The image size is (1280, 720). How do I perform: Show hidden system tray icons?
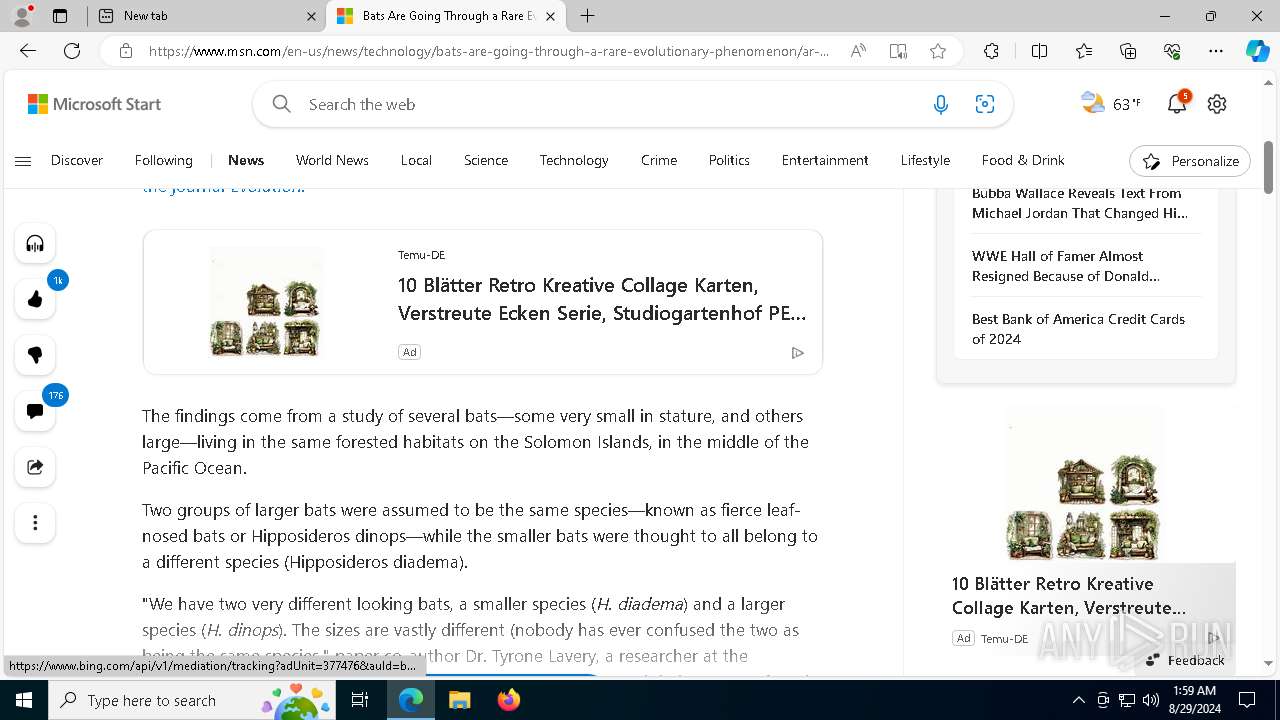tap(1078, 700)
